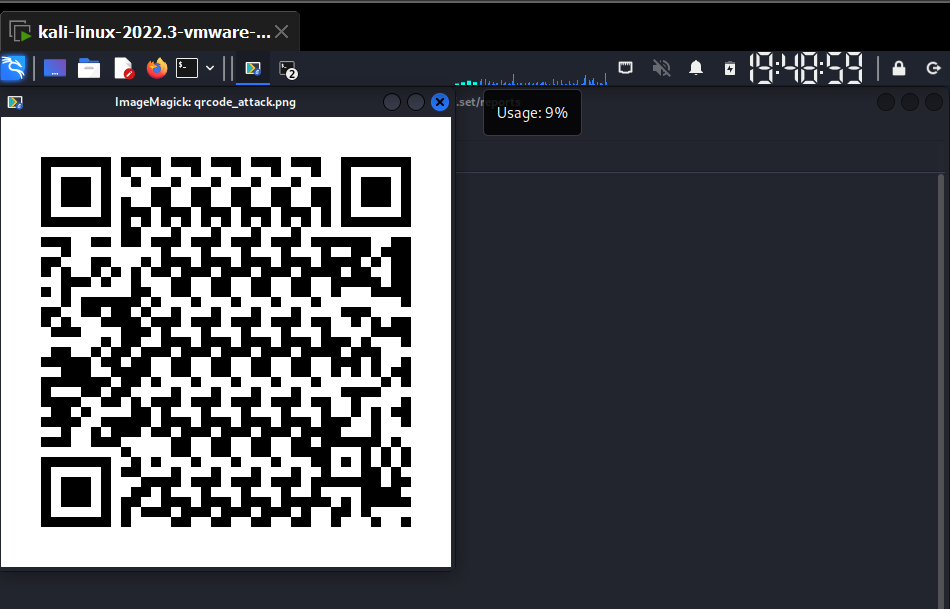
Task: Open the terminal emulator launcher
Action: tap(187, 68)
